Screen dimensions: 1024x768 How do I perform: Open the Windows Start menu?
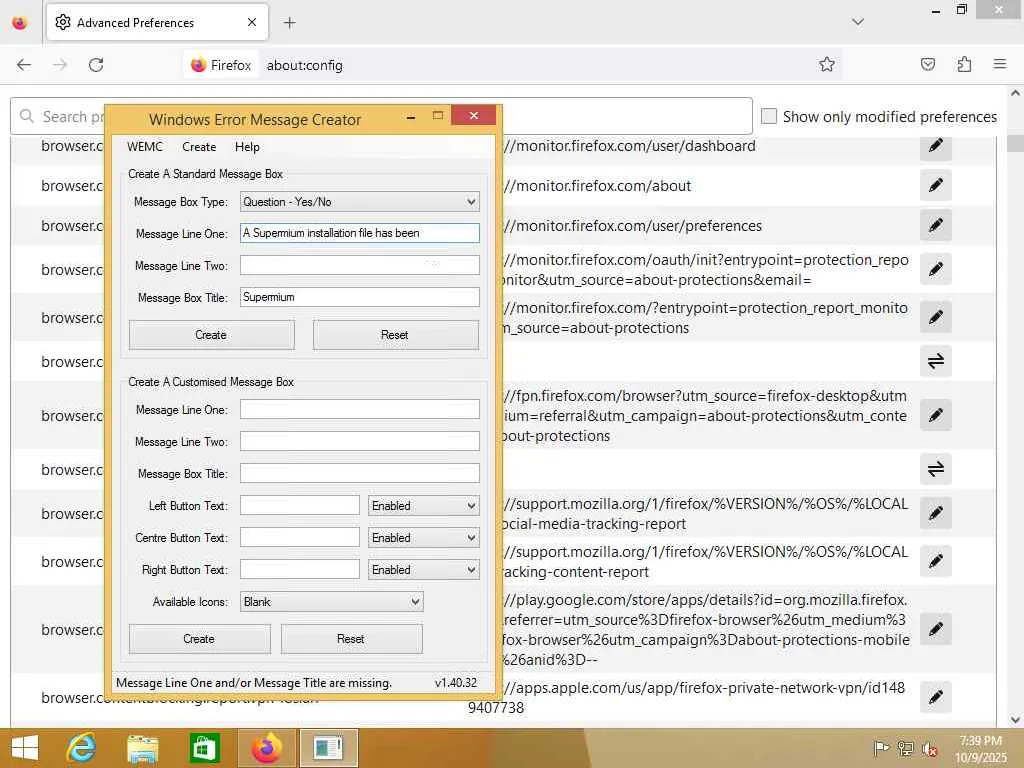pos(25,748)
